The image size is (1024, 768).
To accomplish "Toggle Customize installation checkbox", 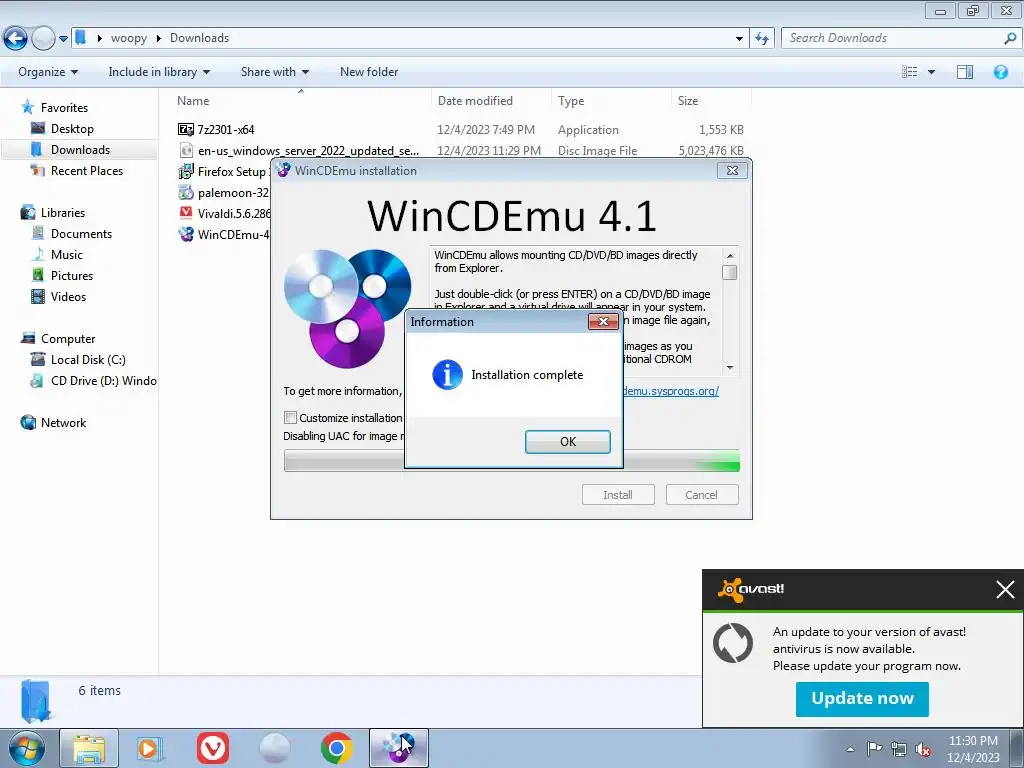I will 291,417.
